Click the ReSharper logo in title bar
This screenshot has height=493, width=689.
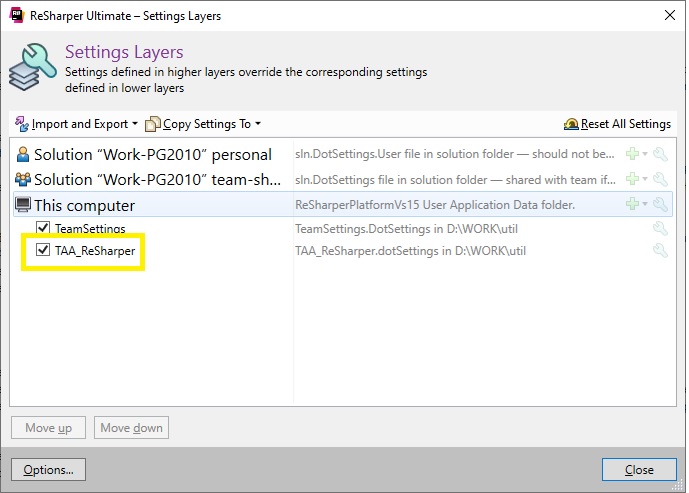click(17, 15)
